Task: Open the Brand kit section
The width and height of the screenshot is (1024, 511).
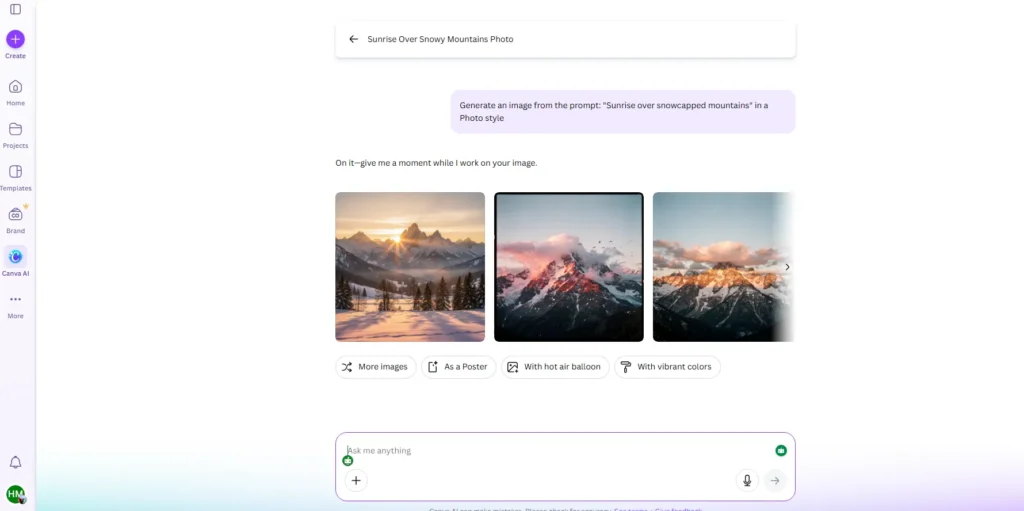Action: pos(16,220)
